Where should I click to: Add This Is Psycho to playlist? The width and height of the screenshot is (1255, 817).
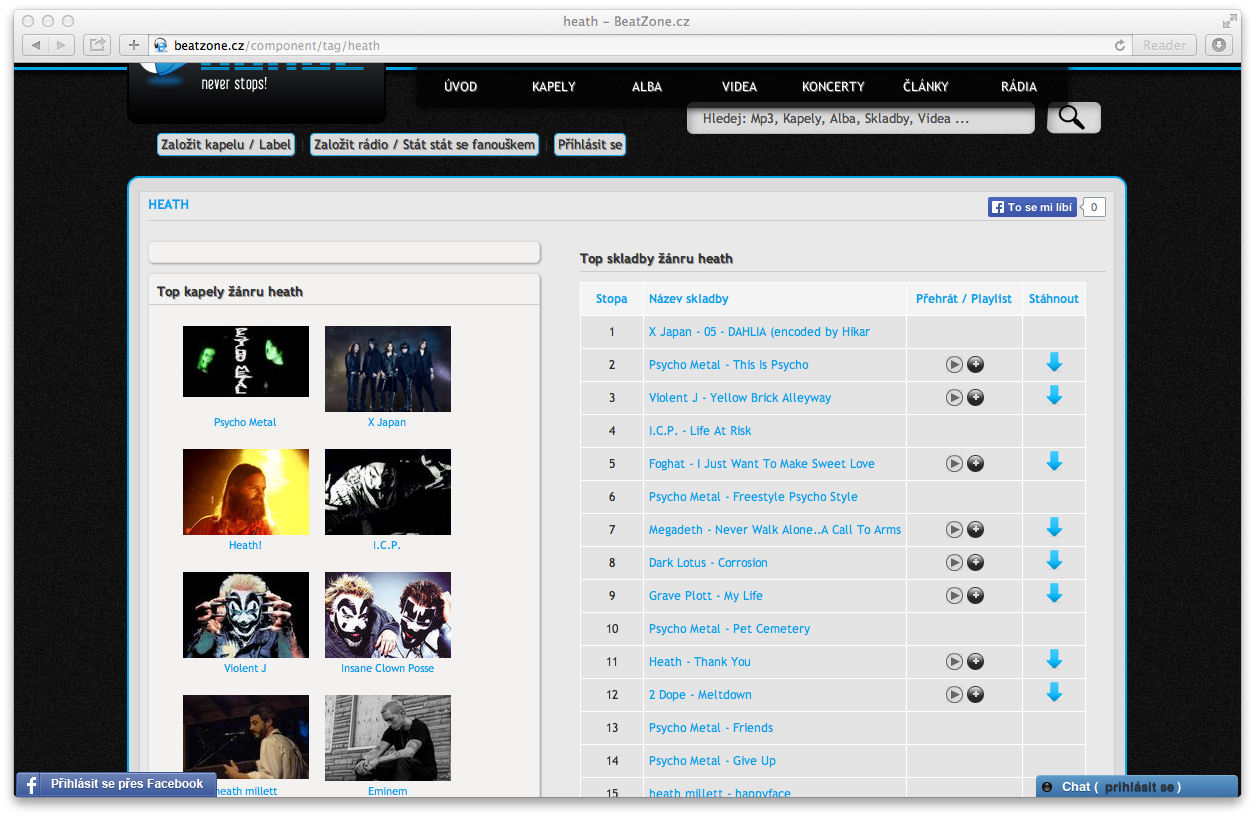click(976, 365)
